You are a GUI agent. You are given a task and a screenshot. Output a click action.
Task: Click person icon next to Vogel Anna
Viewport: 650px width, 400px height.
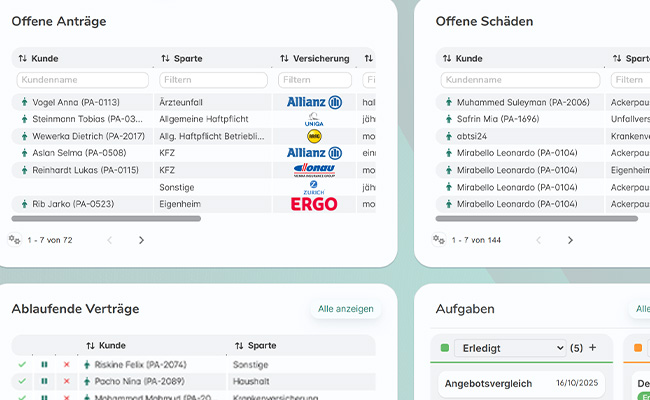click(24, 102)
